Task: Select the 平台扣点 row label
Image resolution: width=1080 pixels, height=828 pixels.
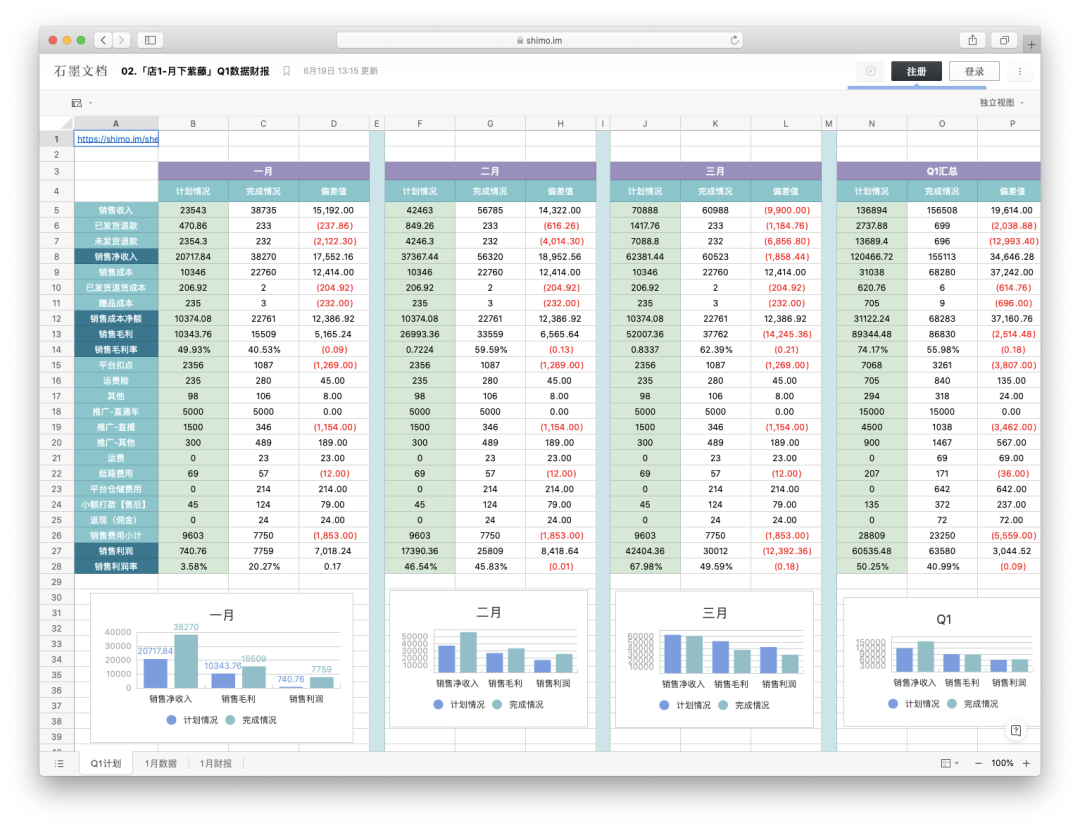Action: (x=116, y=365)
